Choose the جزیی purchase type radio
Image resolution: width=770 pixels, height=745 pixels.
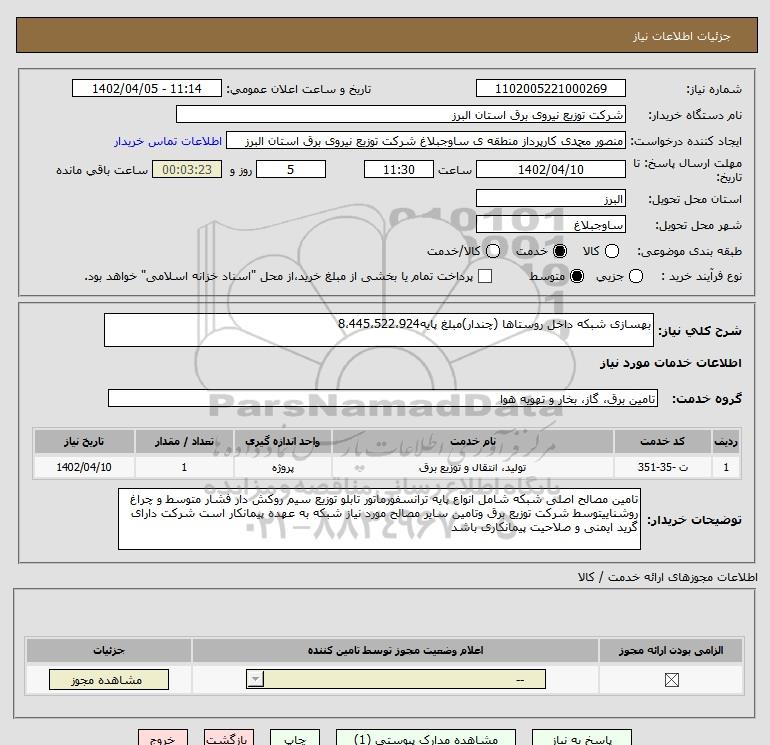(x=635, y=276)
